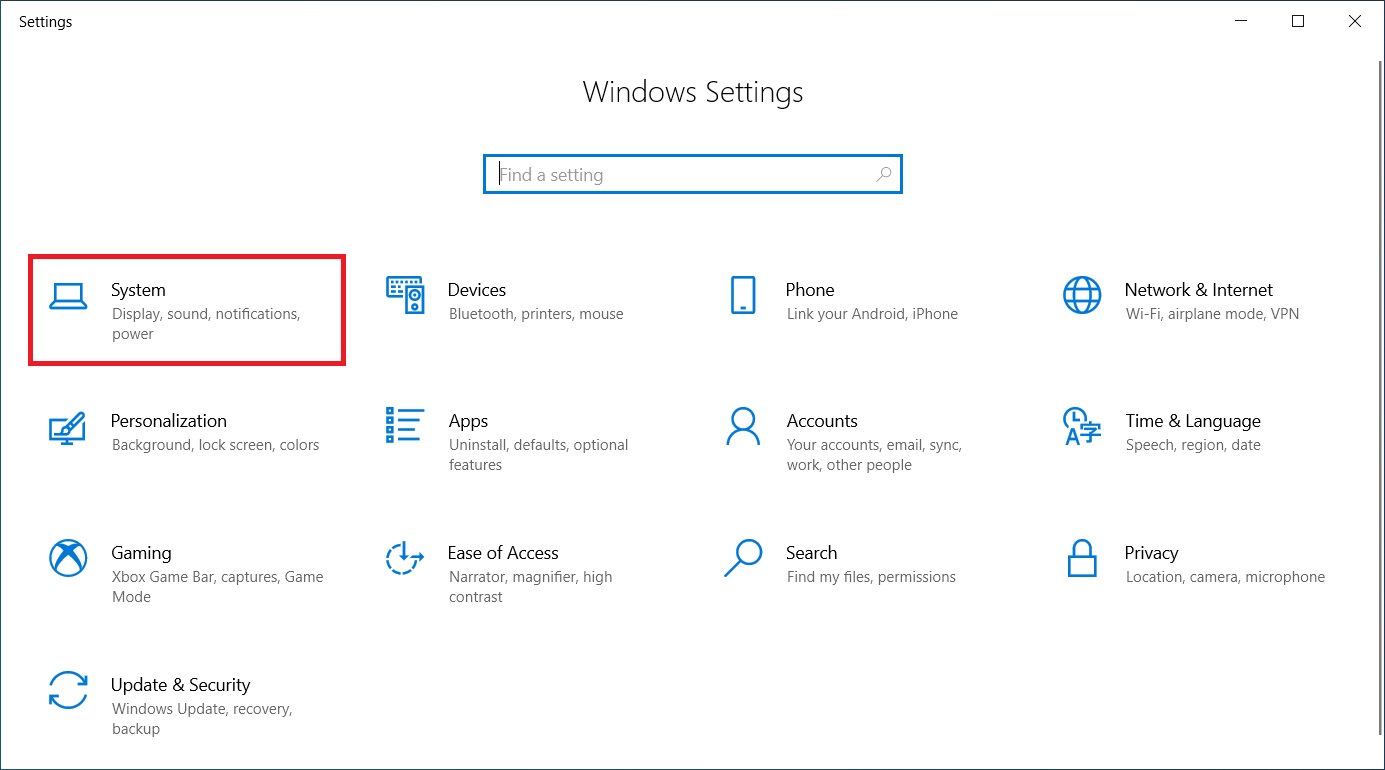
Task: Click the System laptop icon
Action: 68,297
